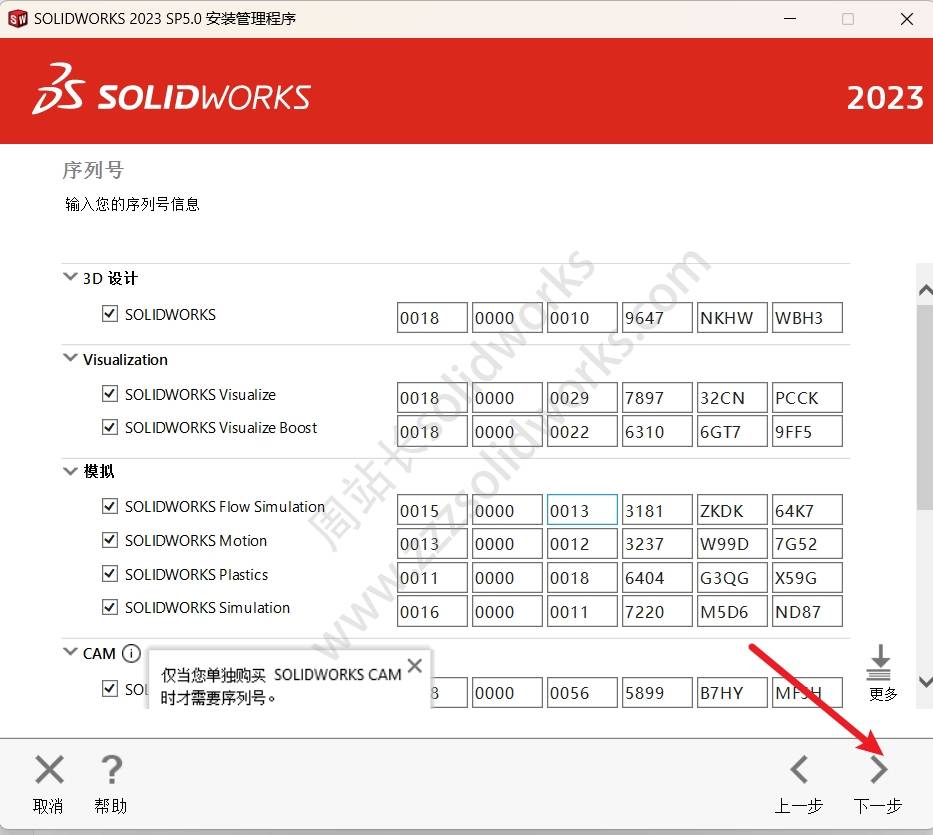This screenshot has height=835, width=933.
Task: Click Visualize Boost field 6GT7
Action: point(732,431)
